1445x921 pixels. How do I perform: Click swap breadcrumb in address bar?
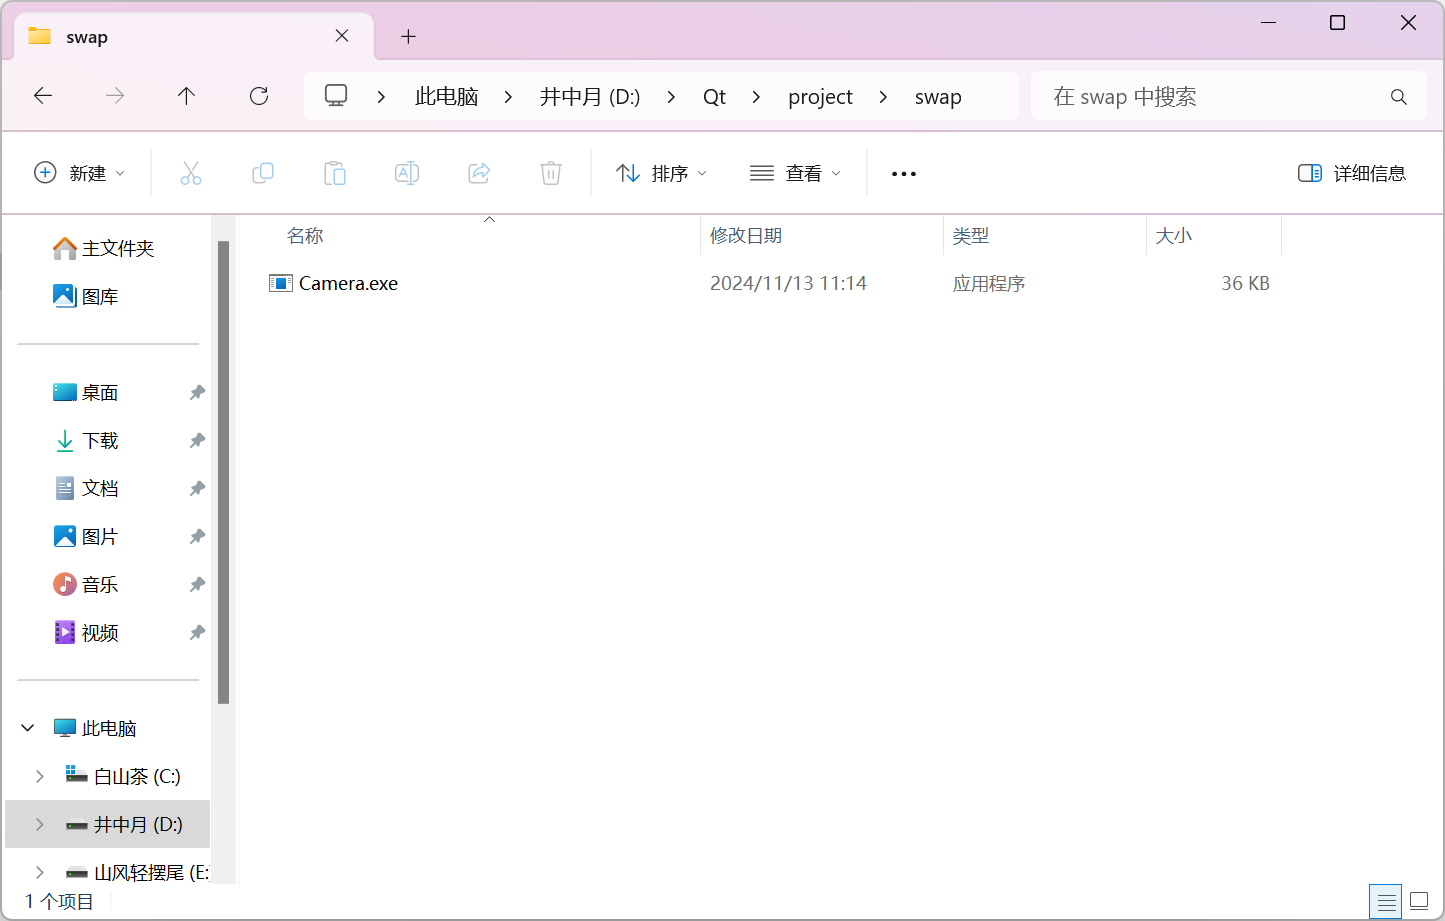tap(938, 97)
